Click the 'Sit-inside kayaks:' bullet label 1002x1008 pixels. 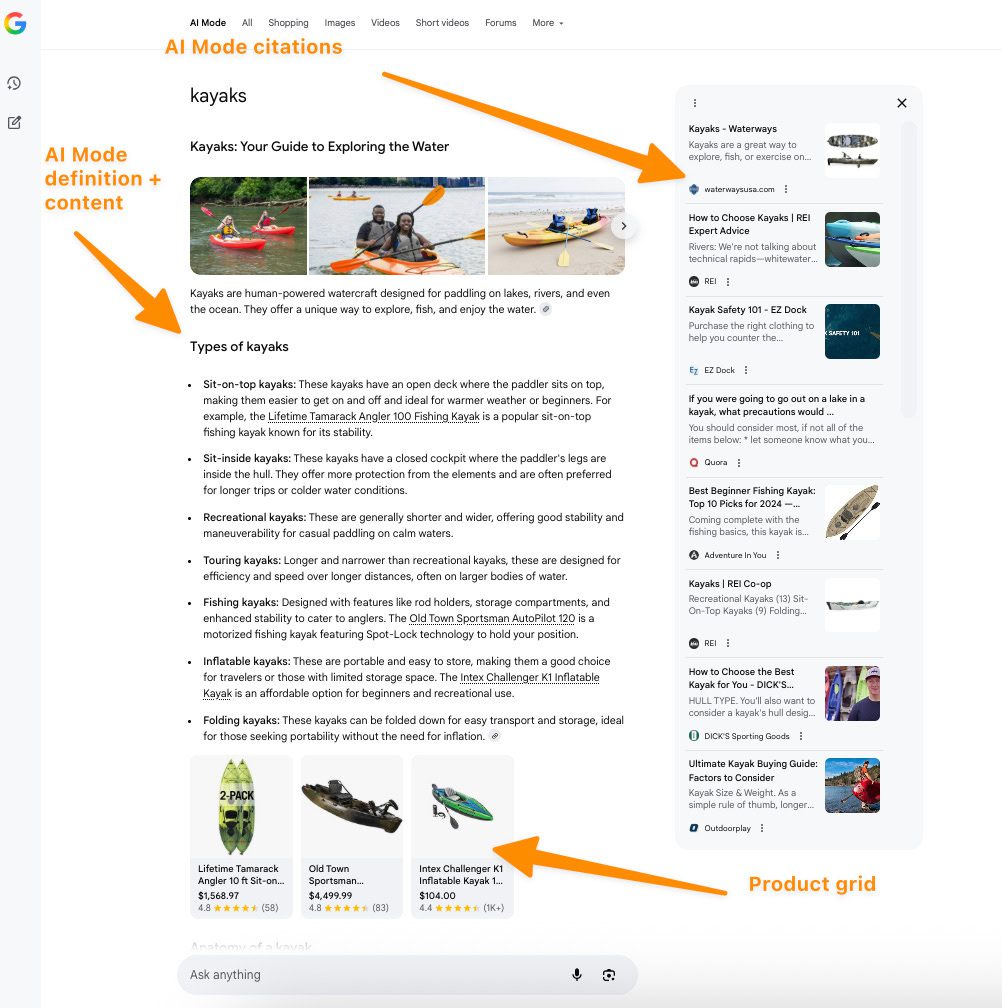247,458
